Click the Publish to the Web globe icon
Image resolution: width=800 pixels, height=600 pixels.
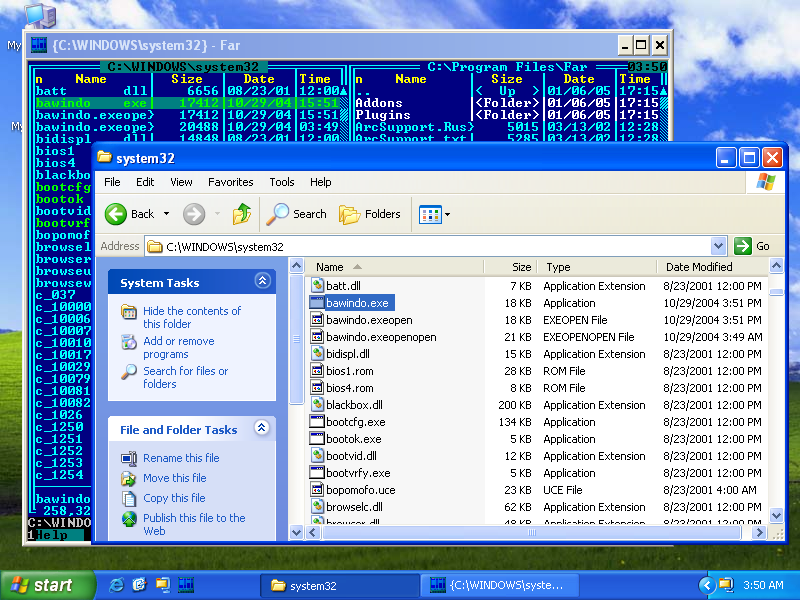tap(129, 519)
